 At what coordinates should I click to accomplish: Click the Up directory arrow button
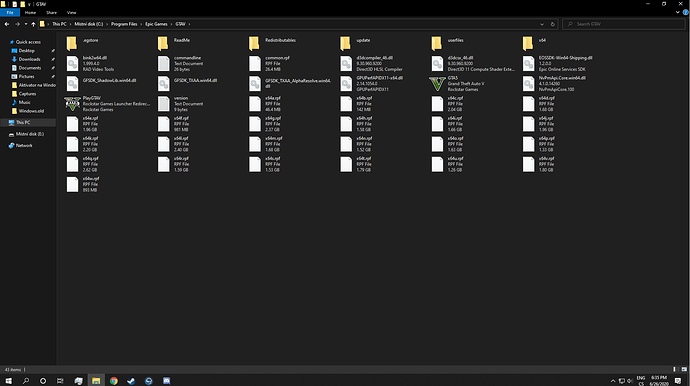pyautogui.click(x=33, y=24)
